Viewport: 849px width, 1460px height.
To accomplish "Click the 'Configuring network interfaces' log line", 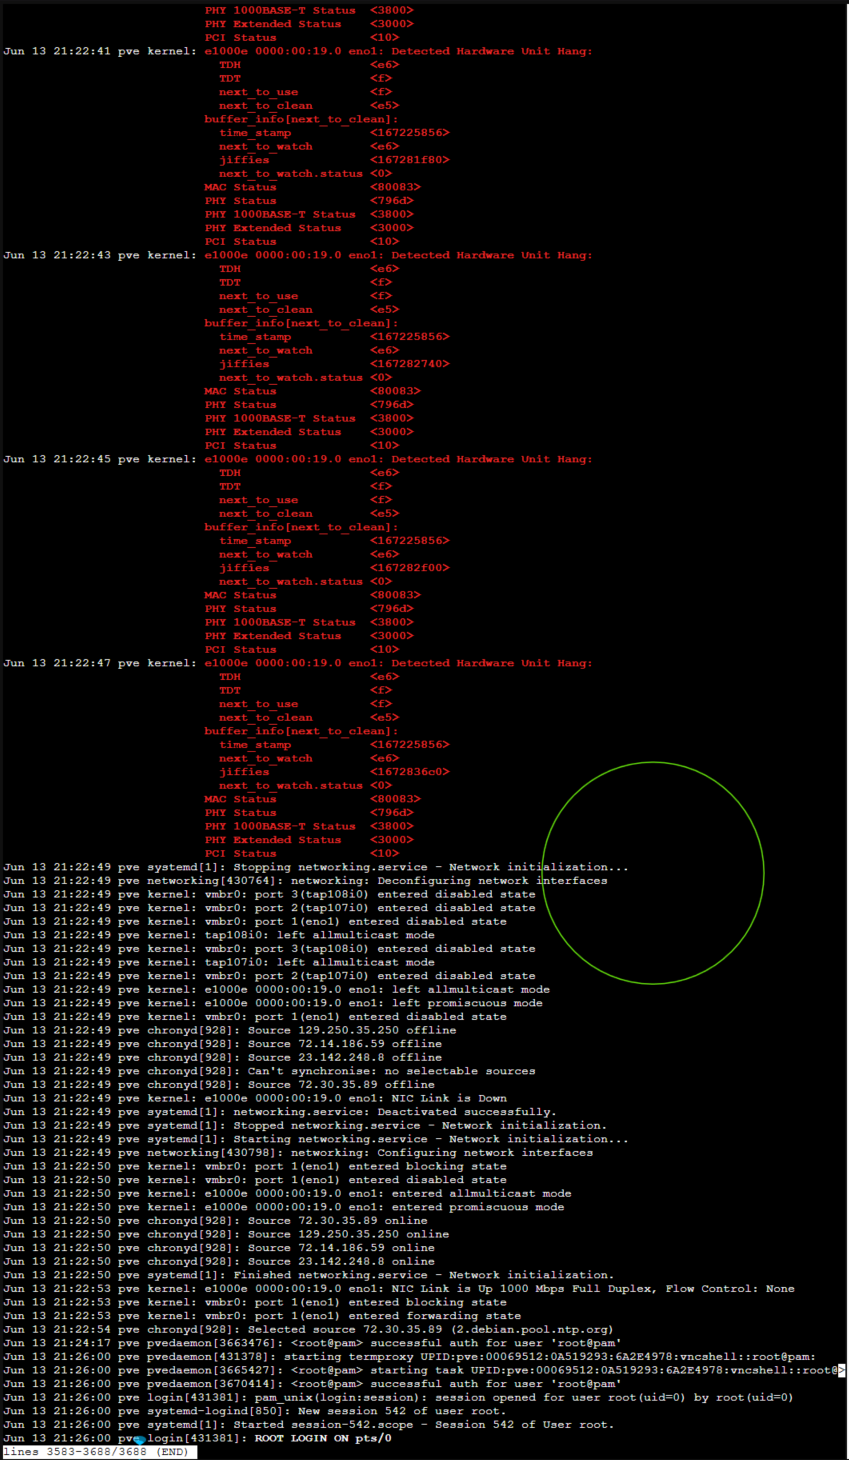I will click(298, 1153).
